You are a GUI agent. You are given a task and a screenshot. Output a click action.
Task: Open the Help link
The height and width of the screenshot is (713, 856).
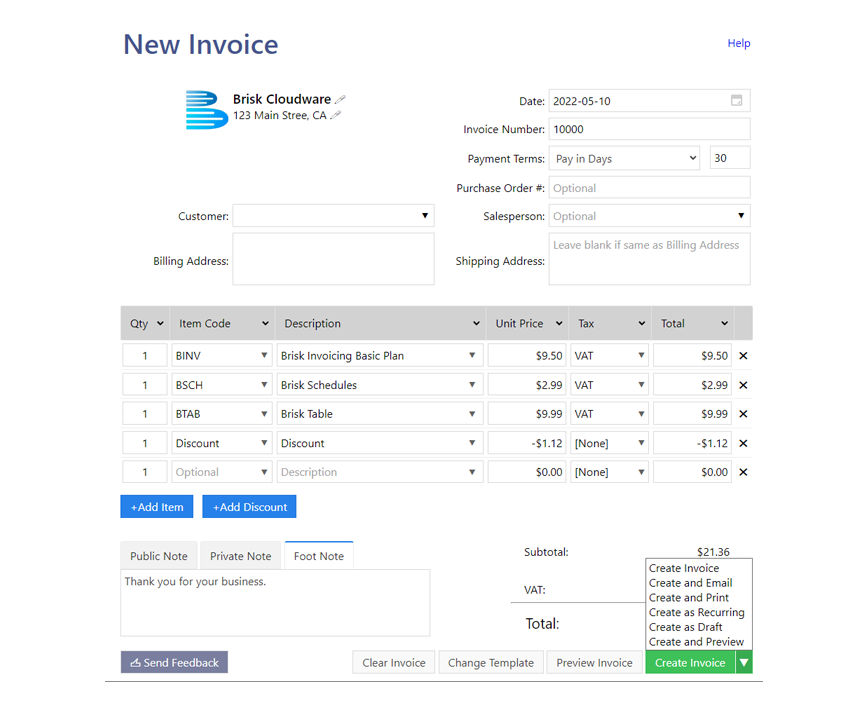pyautogui.click(x=739, y=43)
